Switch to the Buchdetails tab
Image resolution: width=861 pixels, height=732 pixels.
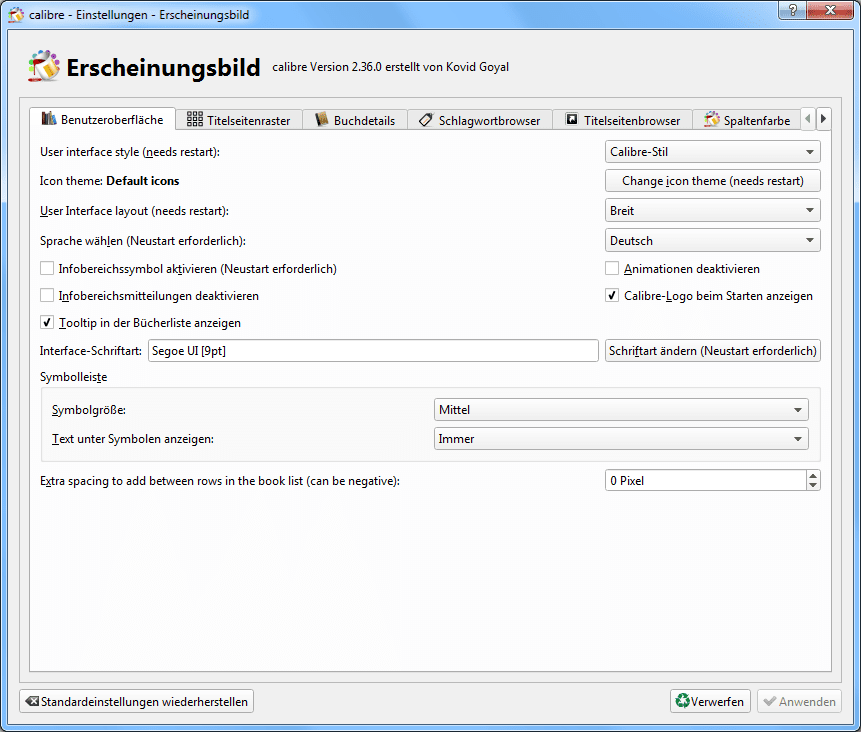pyautogui.click(x=355, y=120)
